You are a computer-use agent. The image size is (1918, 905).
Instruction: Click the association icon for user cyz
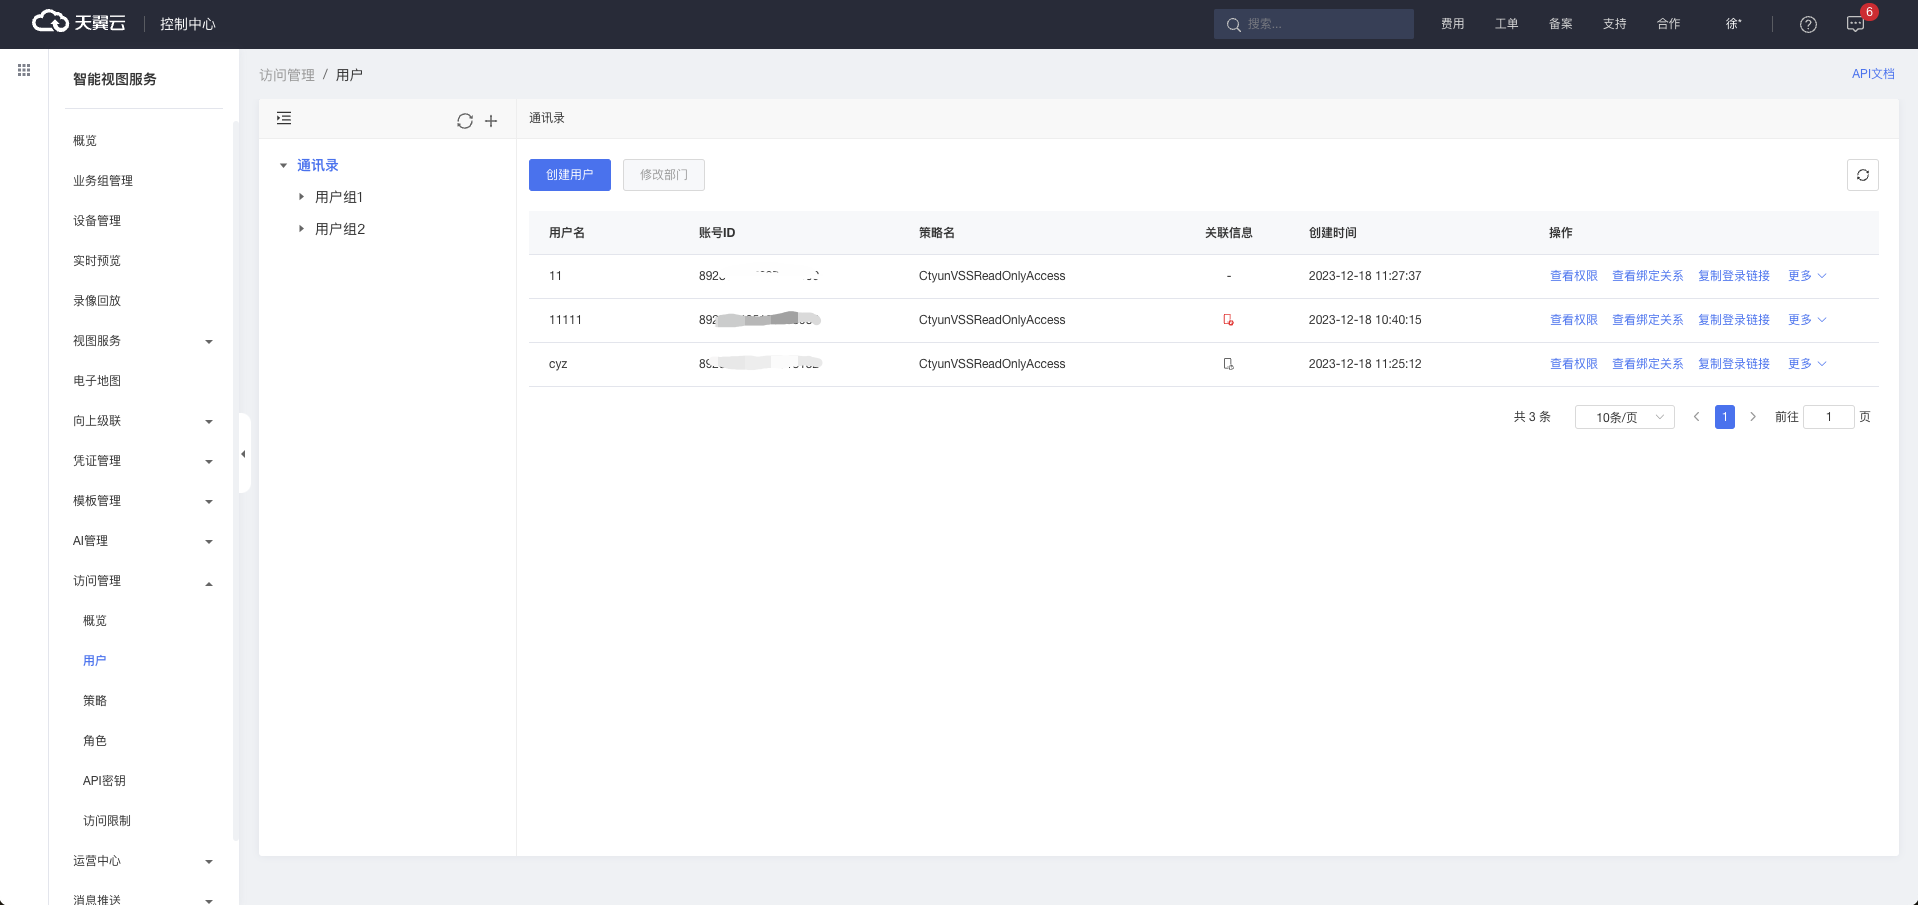click(x=1228, y=364)
